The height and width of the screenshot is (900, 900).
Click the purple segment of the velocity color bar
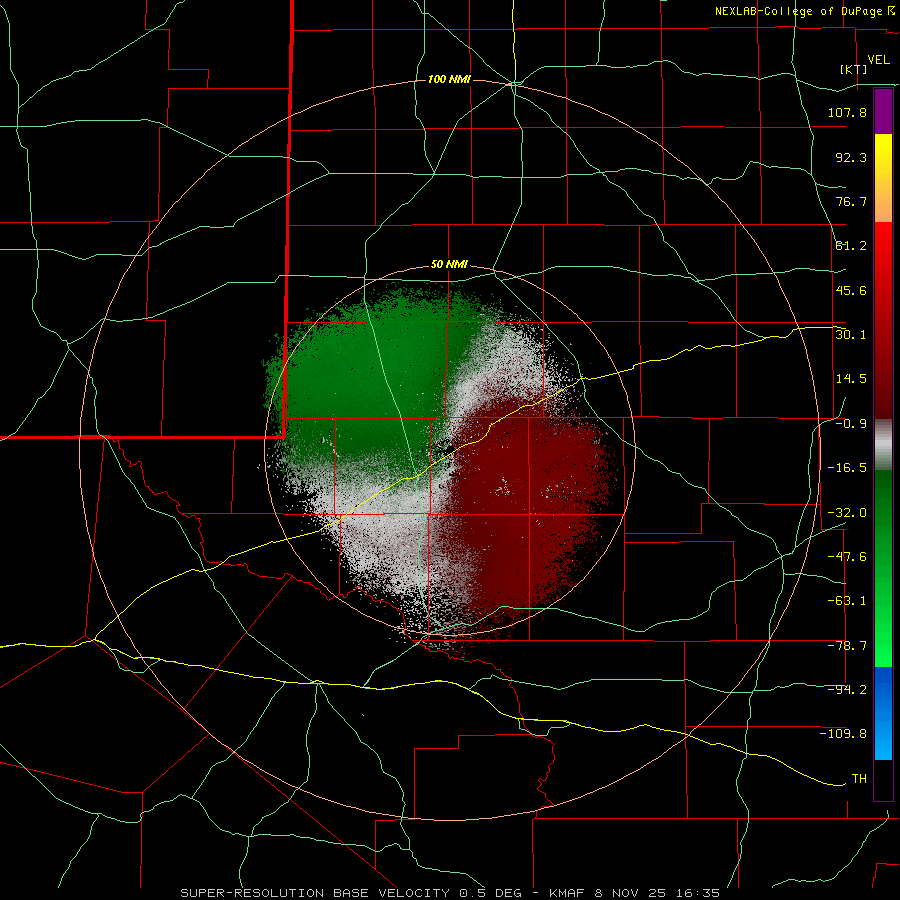[x=883, y=111]
